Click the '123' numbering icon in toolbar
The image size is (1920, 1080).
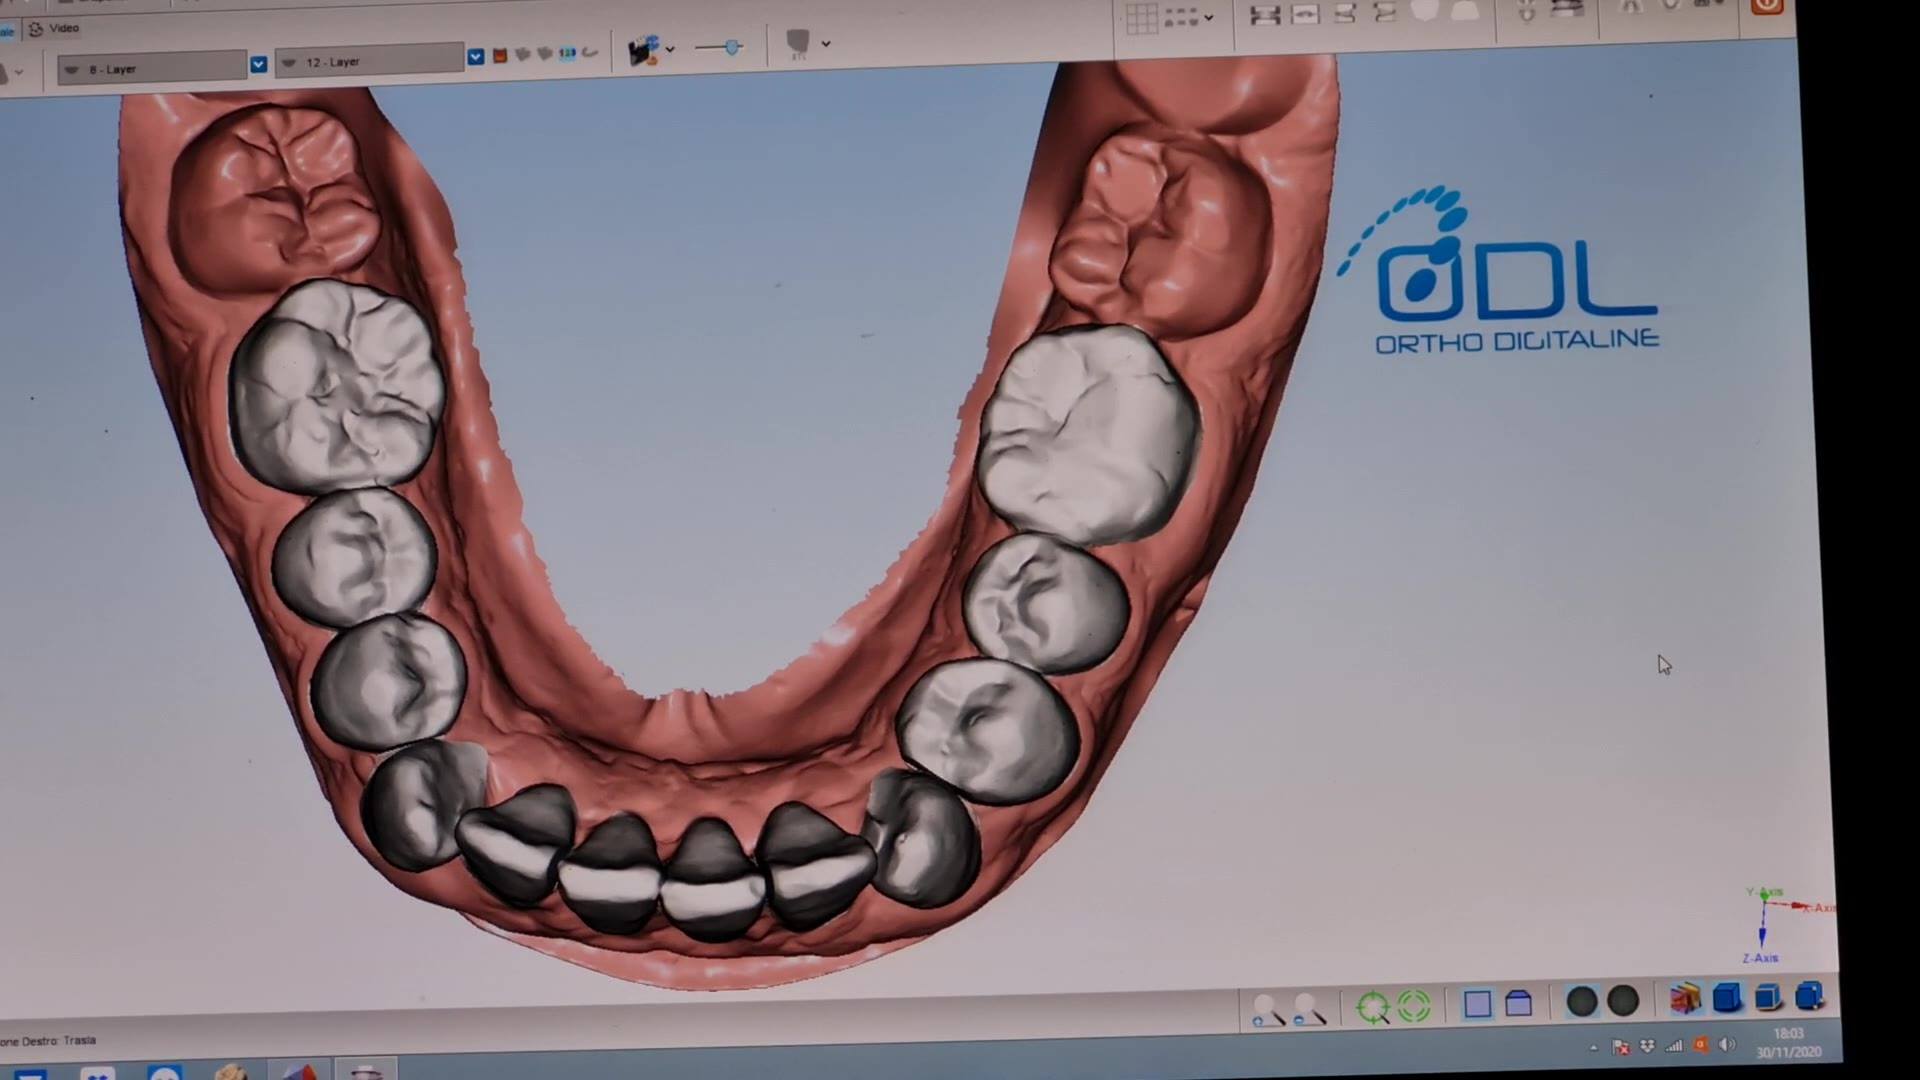(567, 53)
